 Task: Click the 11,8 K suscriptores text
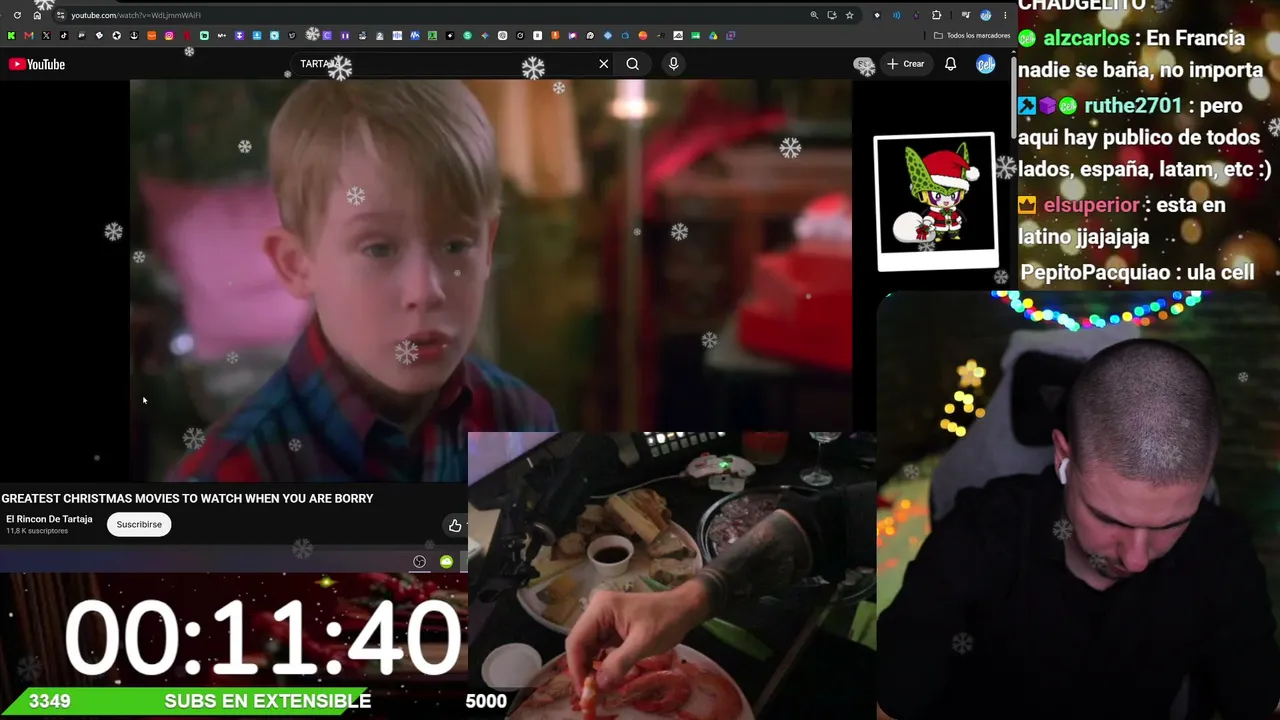(37, 531)
